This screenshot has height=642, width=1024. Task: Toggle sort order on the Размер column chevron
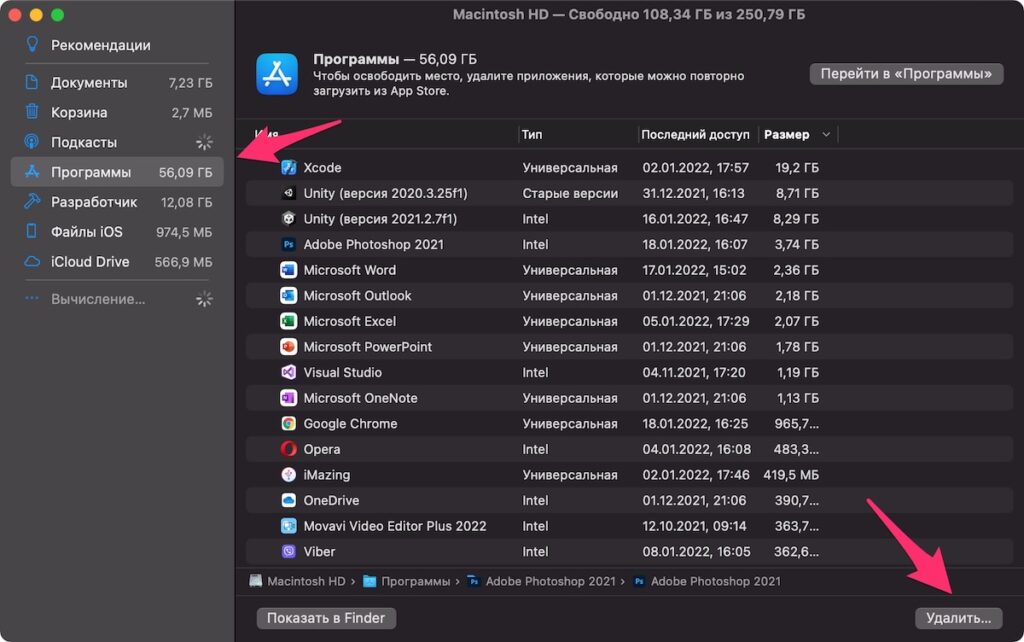(826, 135)
